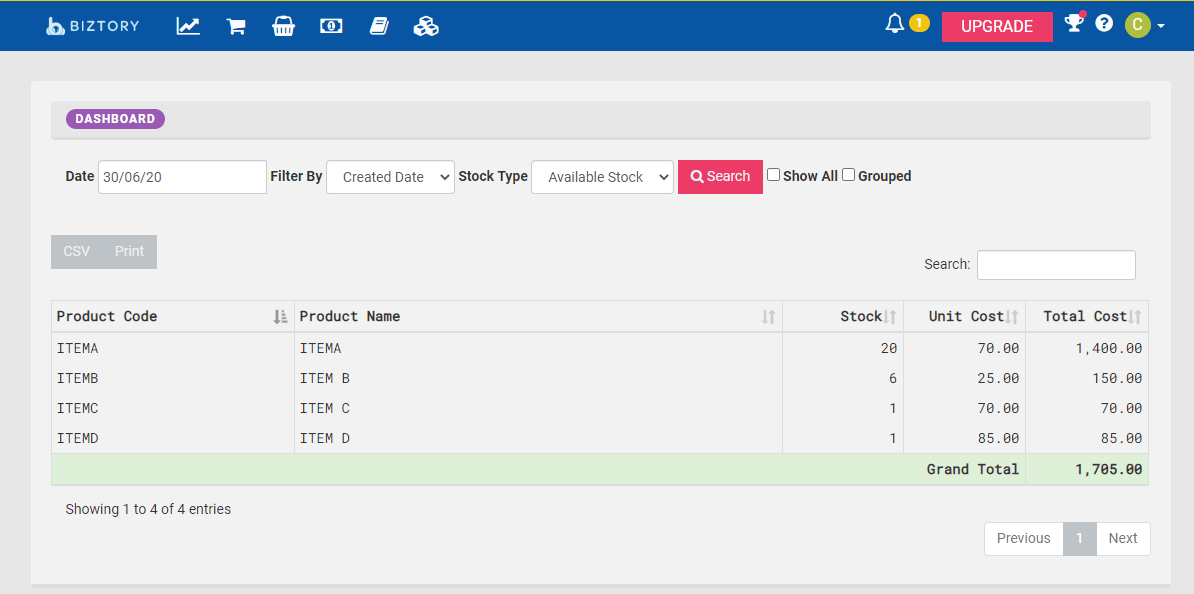
Task: Open the shopping basket icon
Action: [x=283, y=26]
